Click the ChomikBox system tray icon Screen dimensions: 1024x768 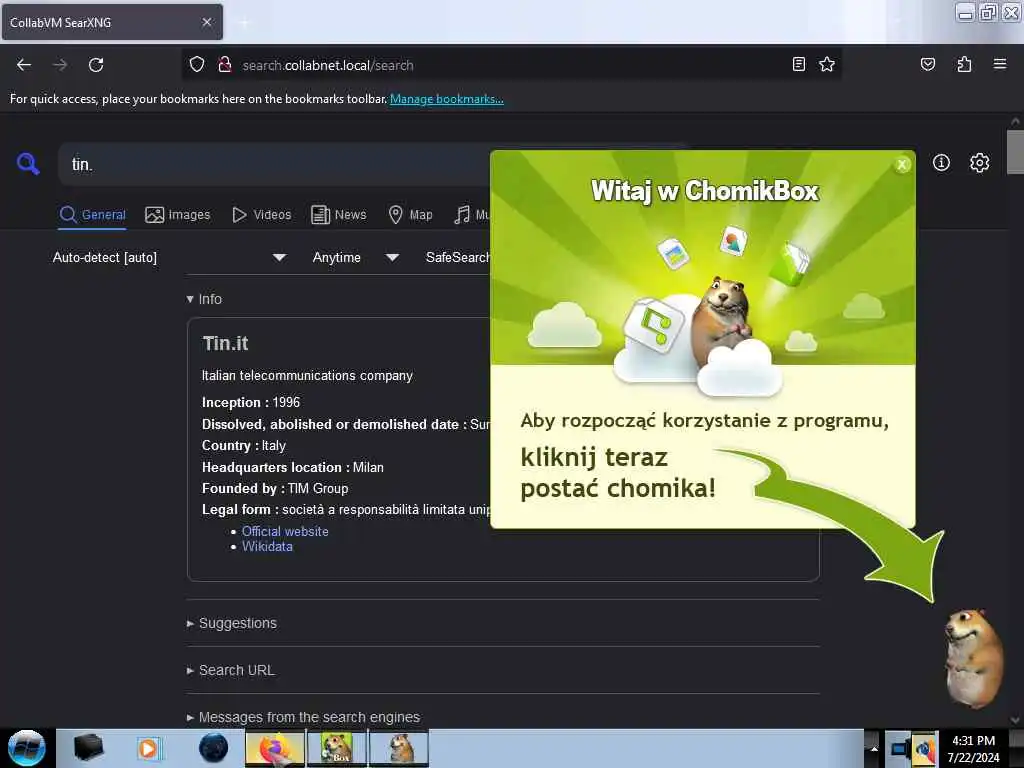coord(925,749)
